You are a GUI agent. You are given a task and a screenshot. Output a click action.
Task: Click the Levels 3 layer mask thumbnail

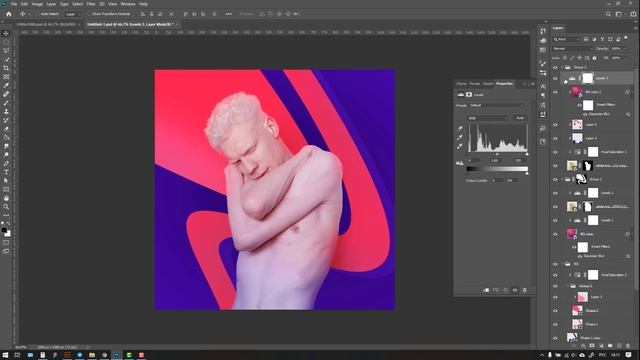click(x=587, y=78)
